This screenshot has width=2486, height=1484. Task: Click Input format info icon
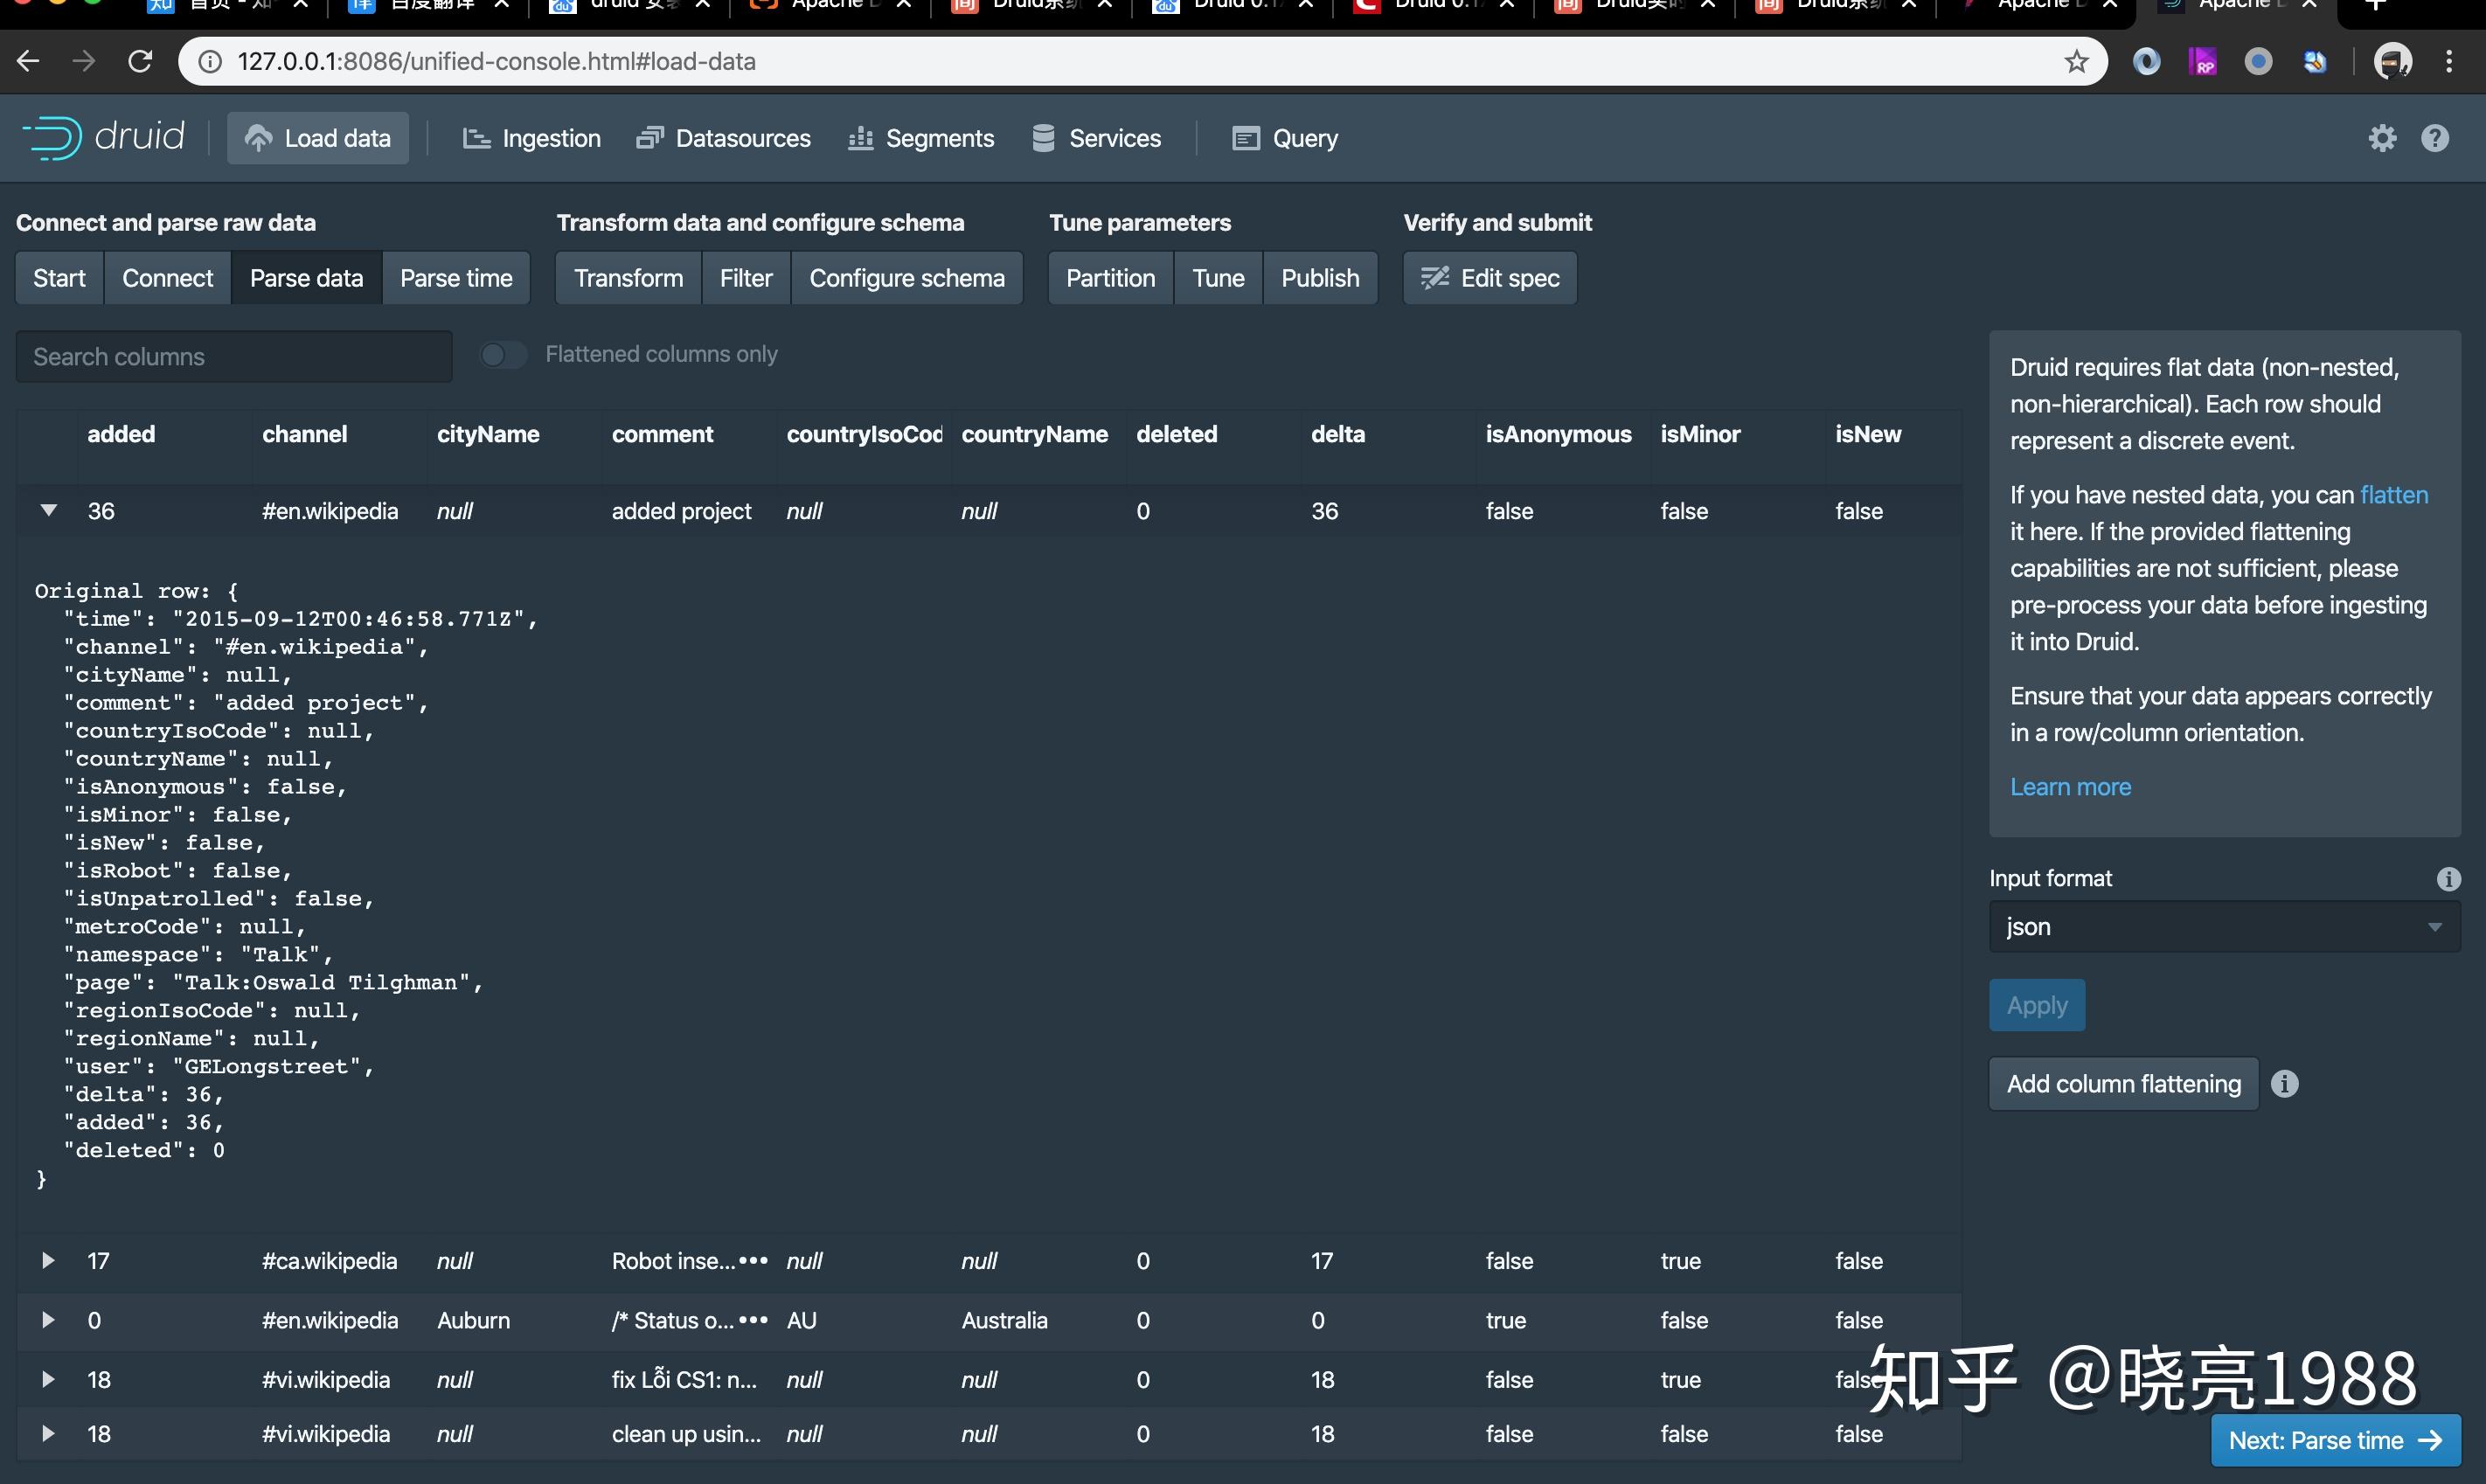click(2448, 878)
